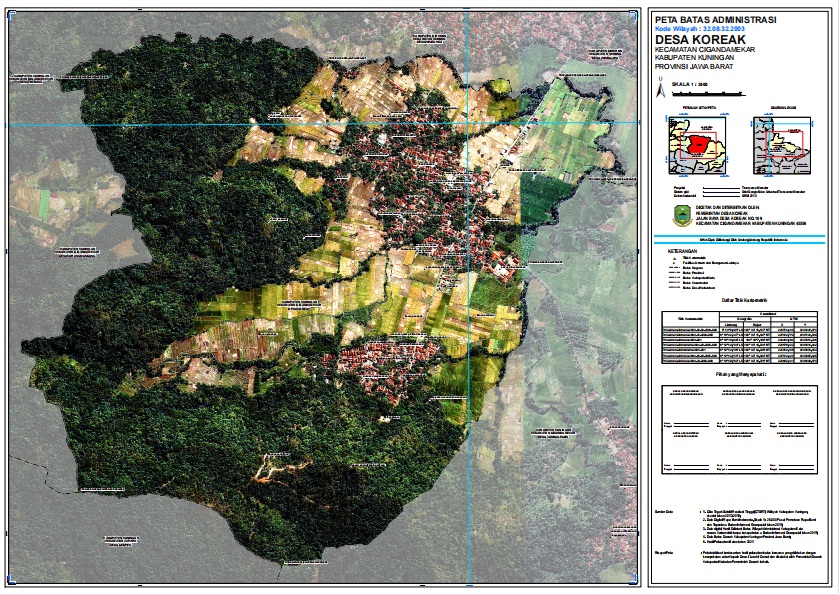
Task: Click the cartometric coordinates table
Action: pos(739,337)
